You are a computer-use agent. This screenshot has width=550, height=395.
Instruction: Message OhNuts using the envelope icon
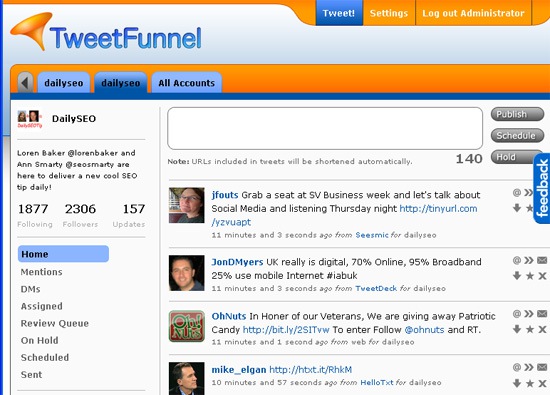tap(542, 314)
